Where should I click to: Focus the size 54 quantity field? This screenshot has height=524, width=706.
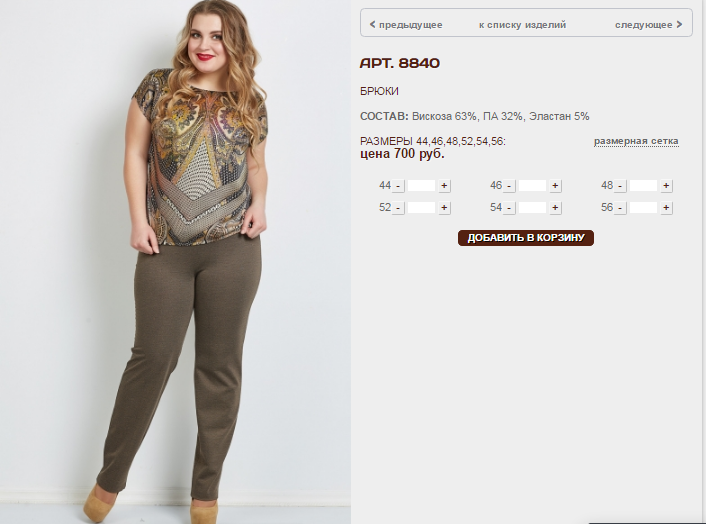532,208
